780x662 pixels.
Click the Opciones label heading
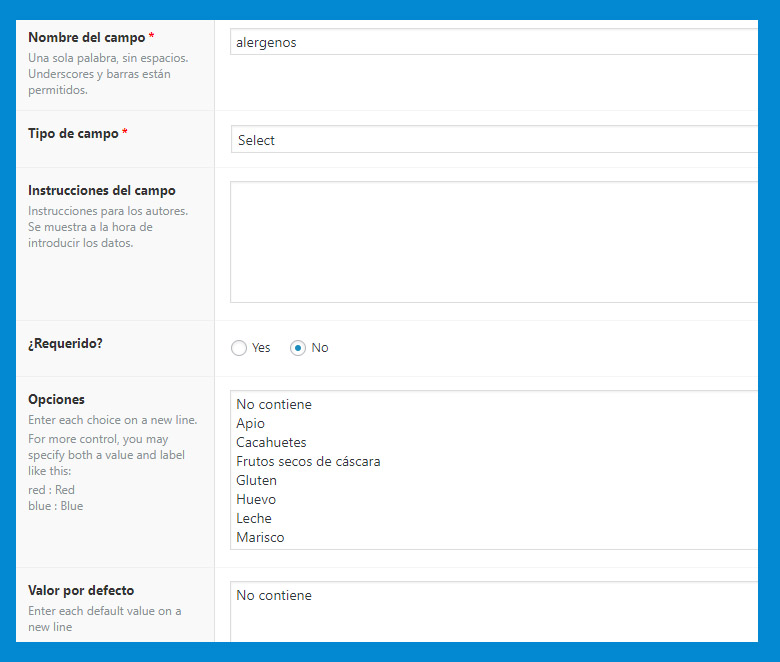56,399
